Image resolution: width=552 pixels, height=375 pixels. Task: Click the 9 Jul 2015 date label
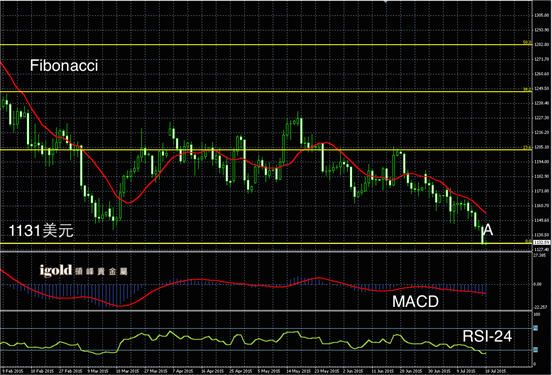[x=466, y=371]
